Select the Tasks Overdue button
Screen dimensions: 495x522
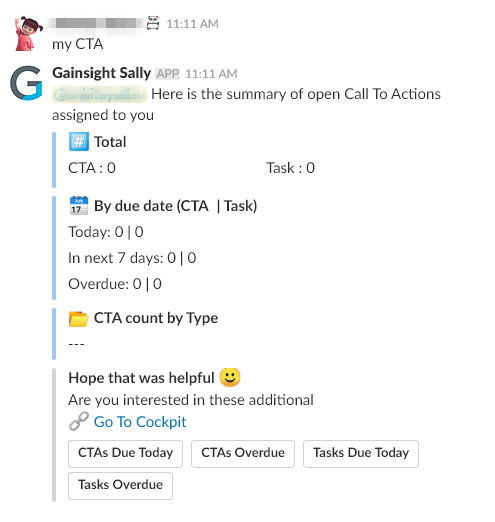(x=120, y=486)
